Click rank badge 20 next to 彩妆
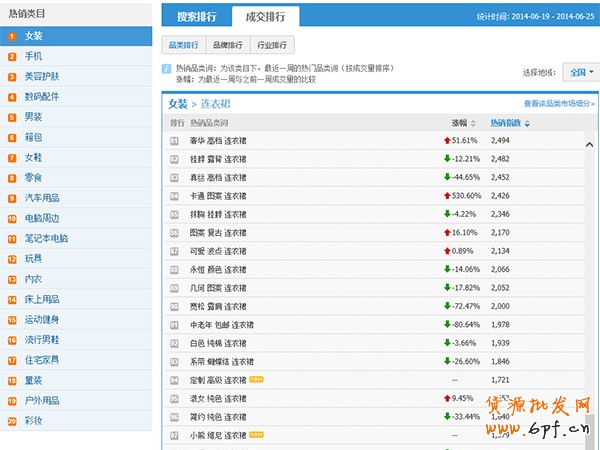 (x=12, y=422)
